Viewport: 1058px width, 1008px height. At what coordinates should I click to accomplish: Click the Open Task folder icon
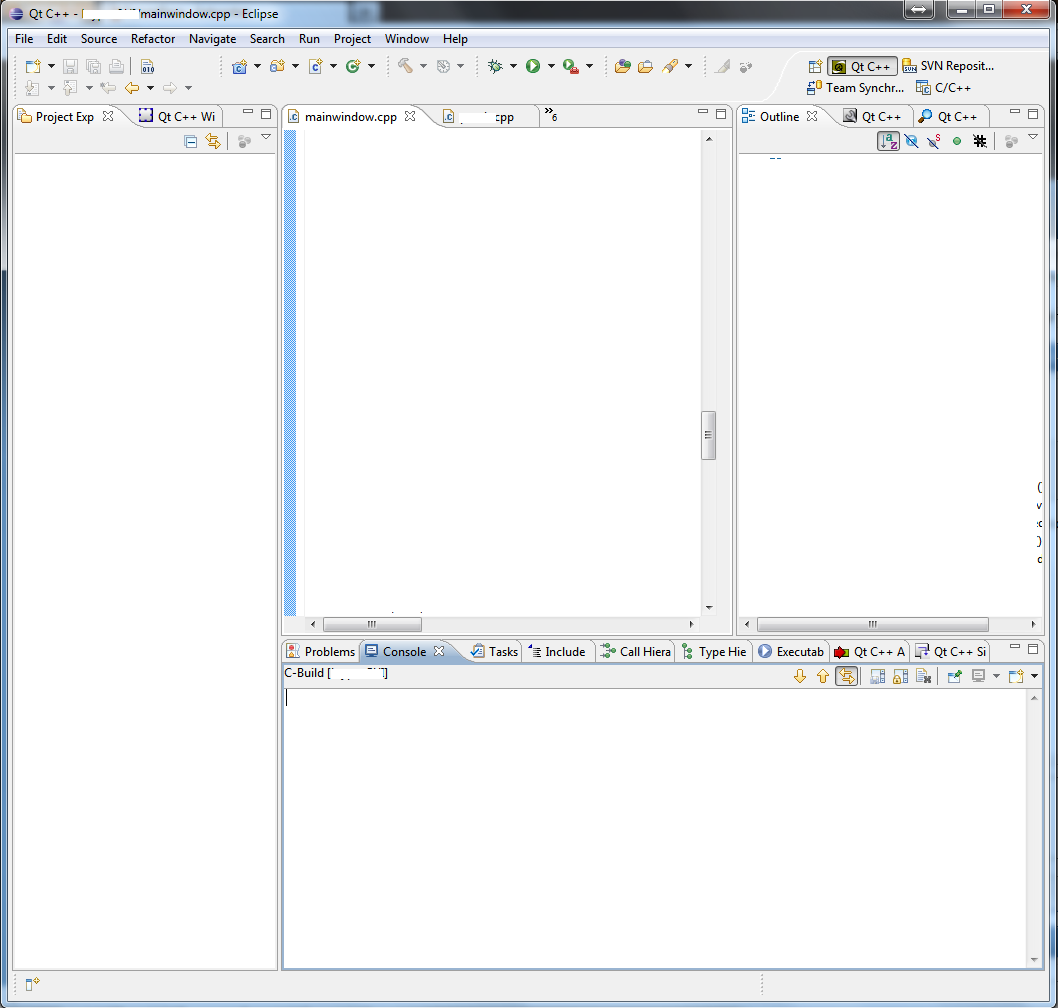click(646, 66)
